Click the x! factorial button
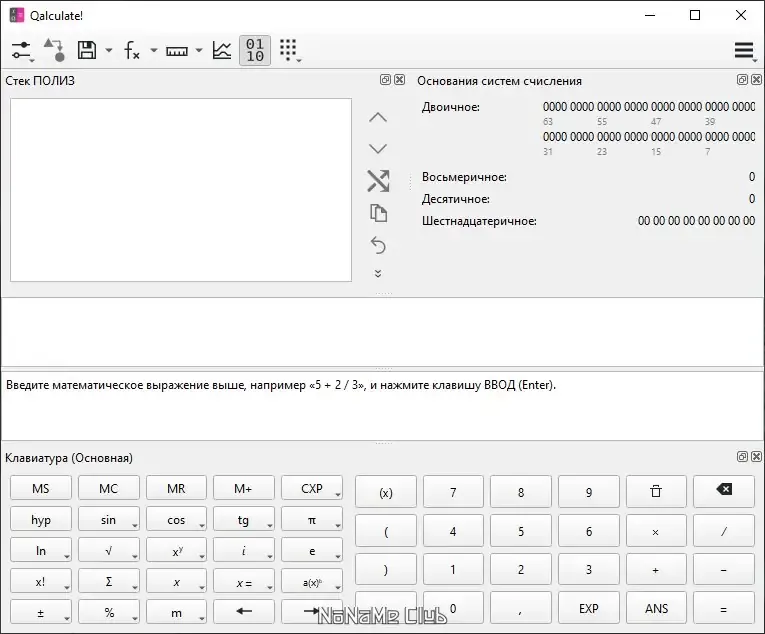 click(x=40, y=581)
